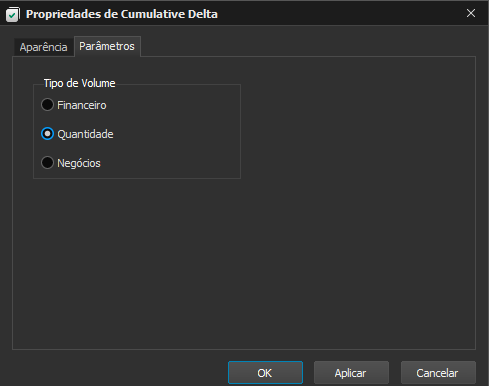
Task: Click the Propriedades de Cumulative Delta title text
Action: [122, 14]
